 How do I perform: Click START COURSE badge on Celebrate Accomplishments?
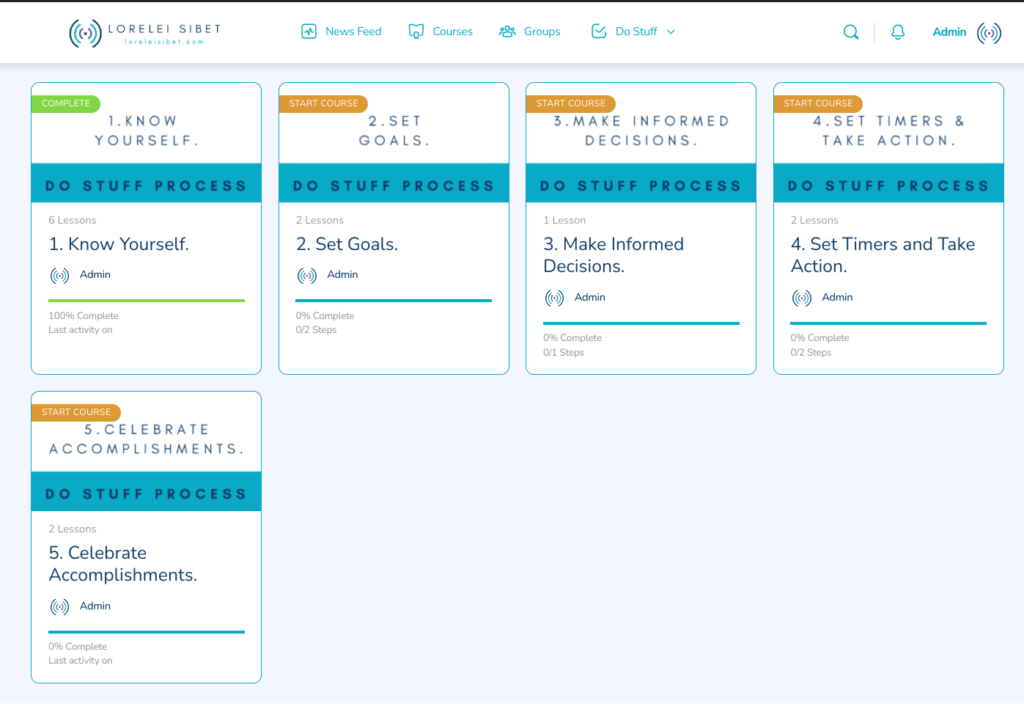pyautogui.click(x=76, y=412)
